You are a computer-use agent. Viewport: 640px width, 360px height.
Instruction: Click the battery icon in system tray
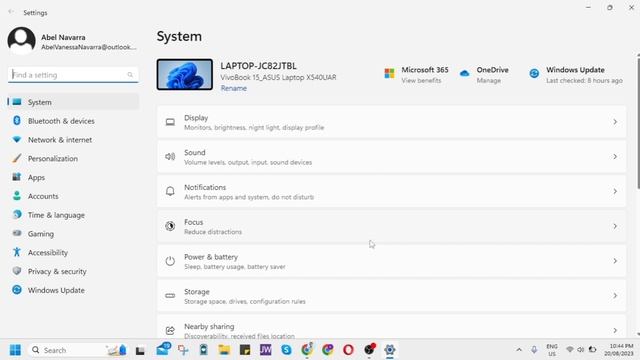click(592, 350)
